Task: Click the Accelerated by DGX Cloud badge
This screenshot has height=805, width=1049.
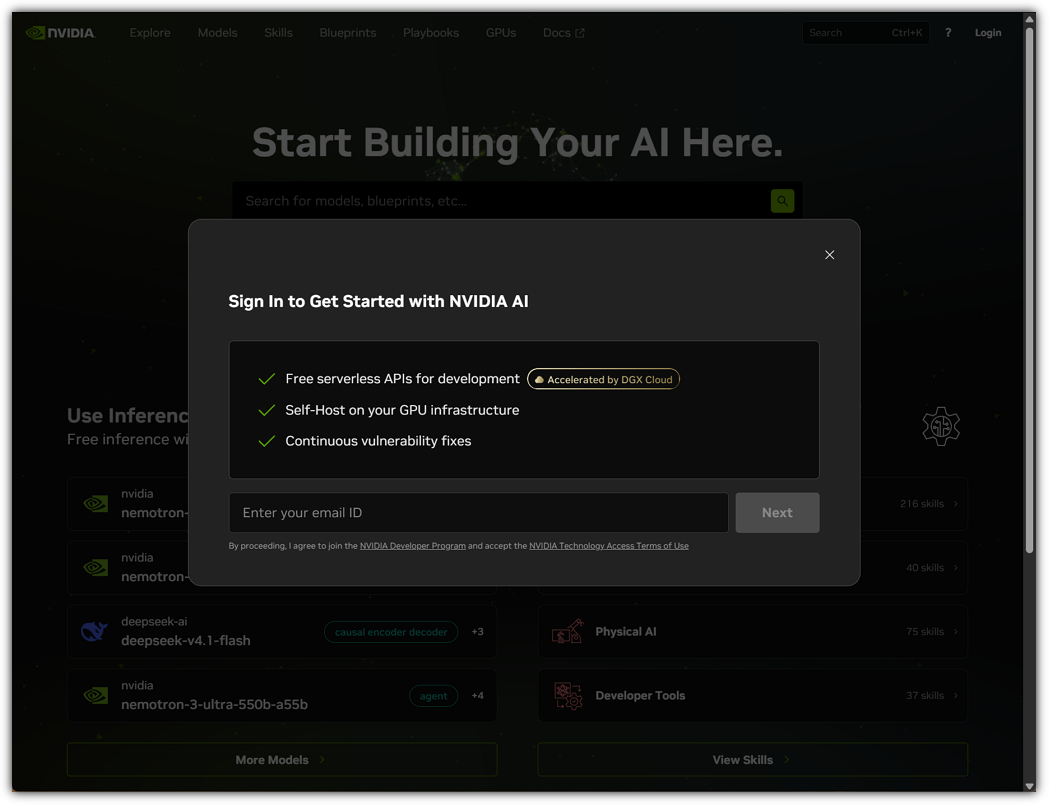Action: [x=603, y=379]
